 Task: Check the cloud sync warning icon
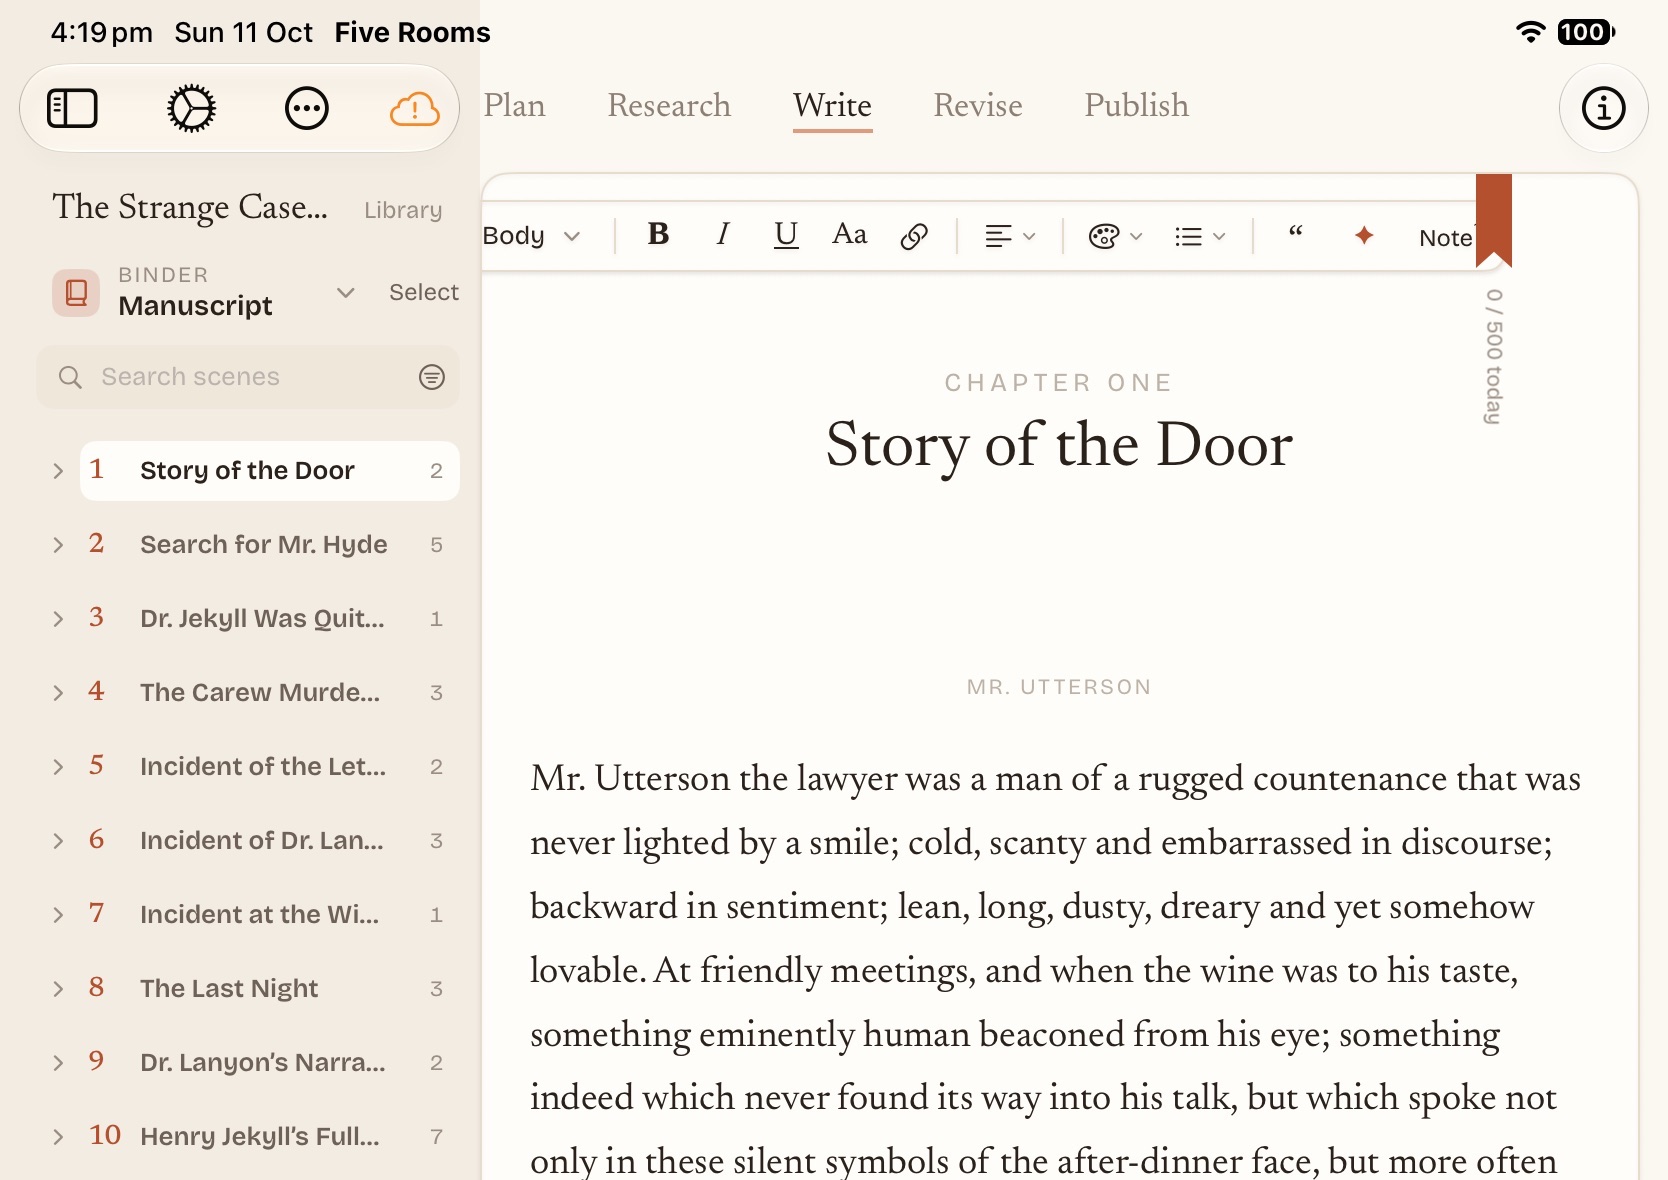tap(414, 108)
